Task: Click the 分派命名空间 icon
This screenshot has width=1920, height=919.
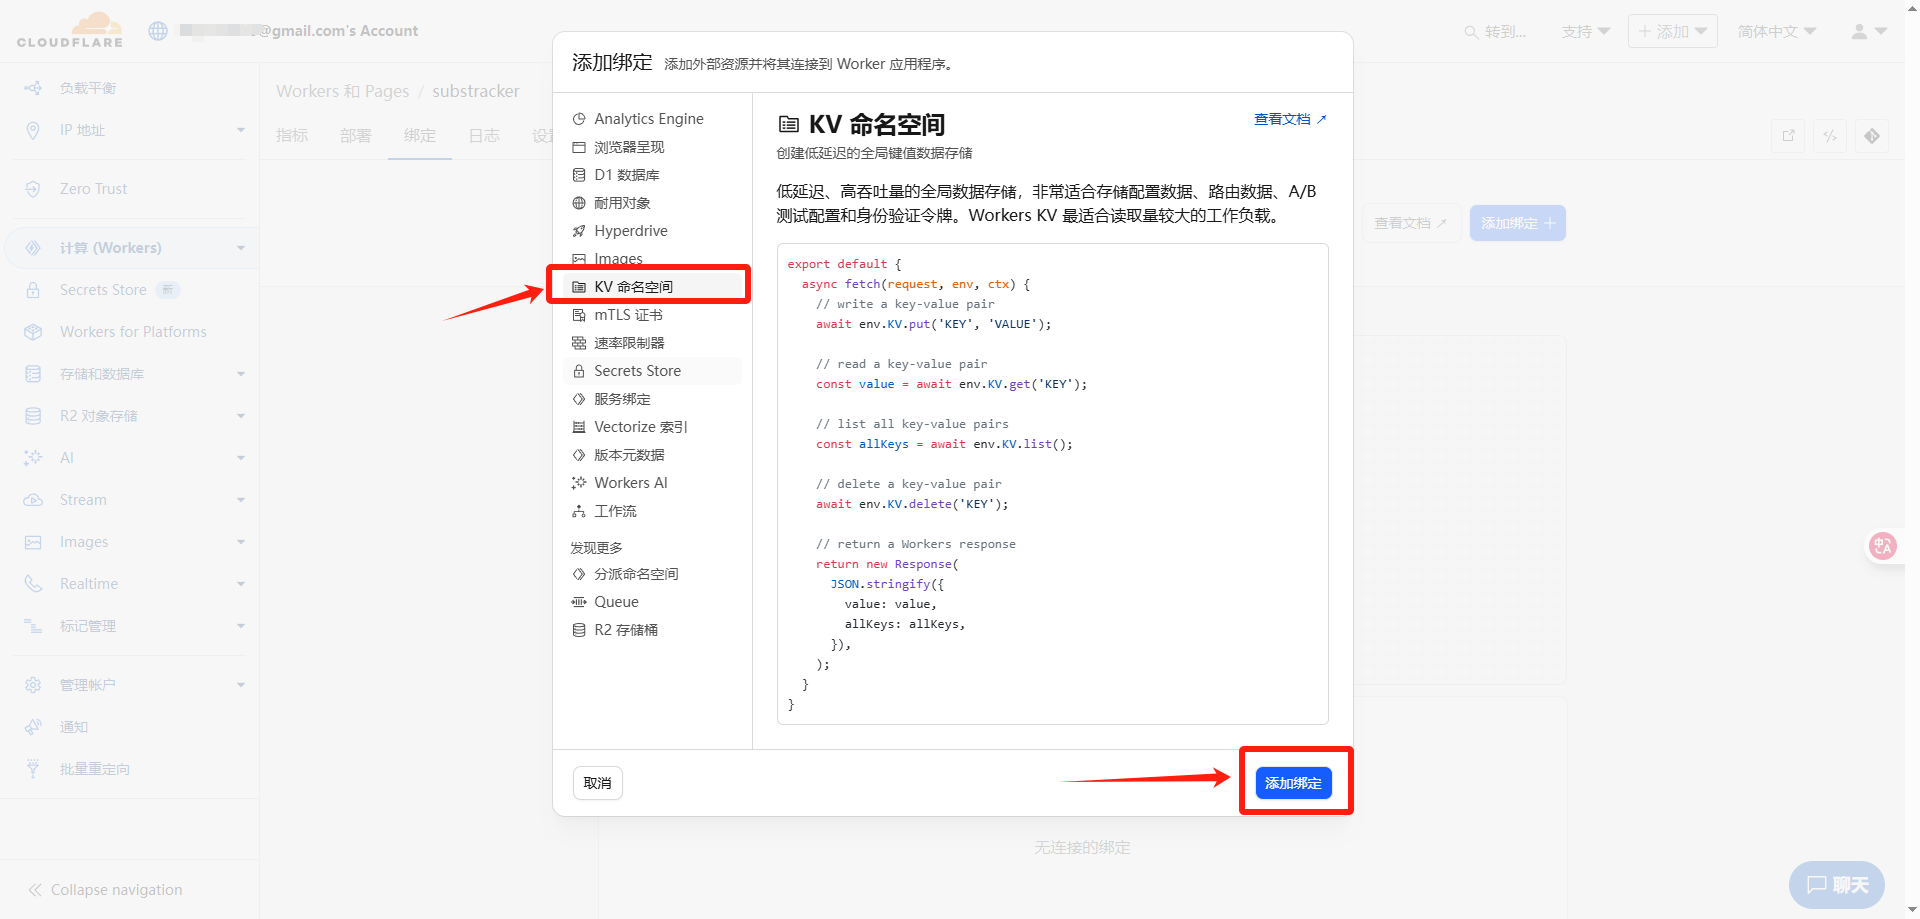Action: coord(579,574)
